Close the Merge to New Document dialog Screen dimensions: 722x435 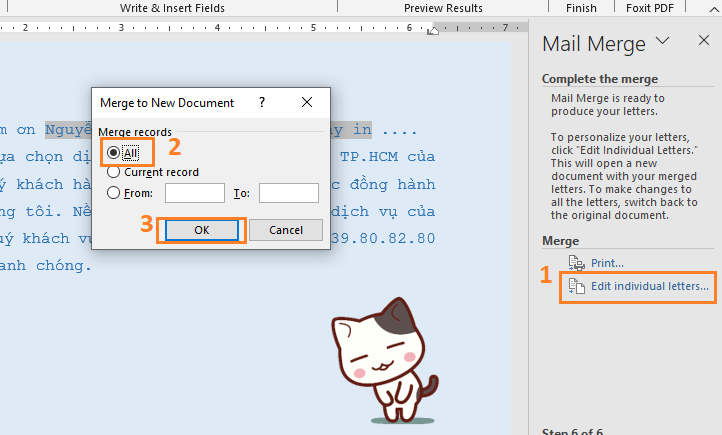coord(306,102)
